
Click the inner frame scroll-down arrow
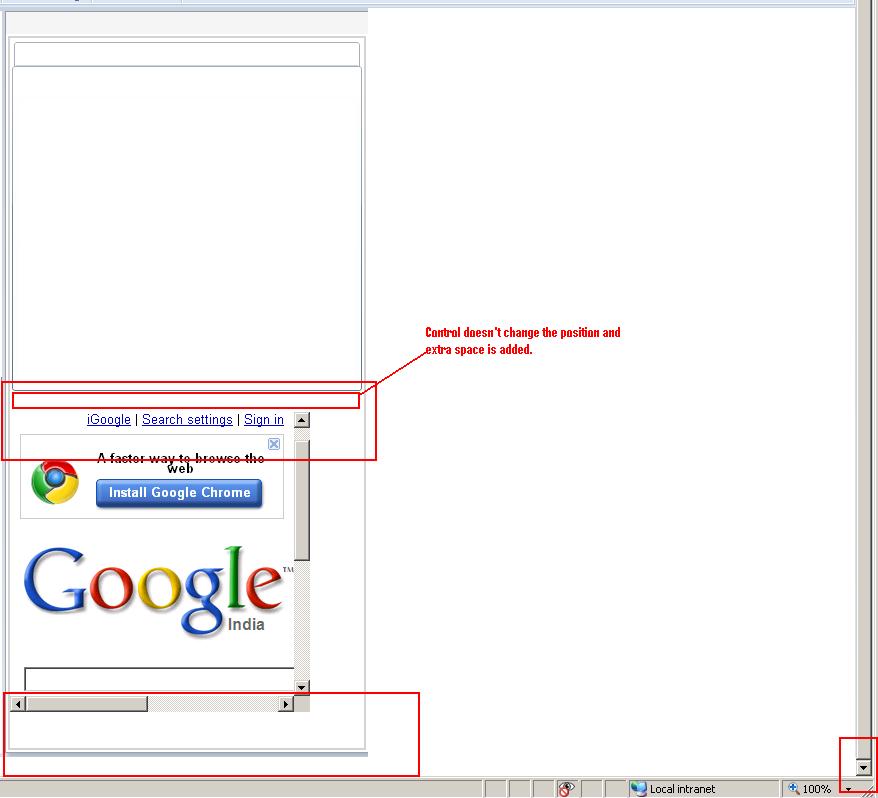[302, 687]
